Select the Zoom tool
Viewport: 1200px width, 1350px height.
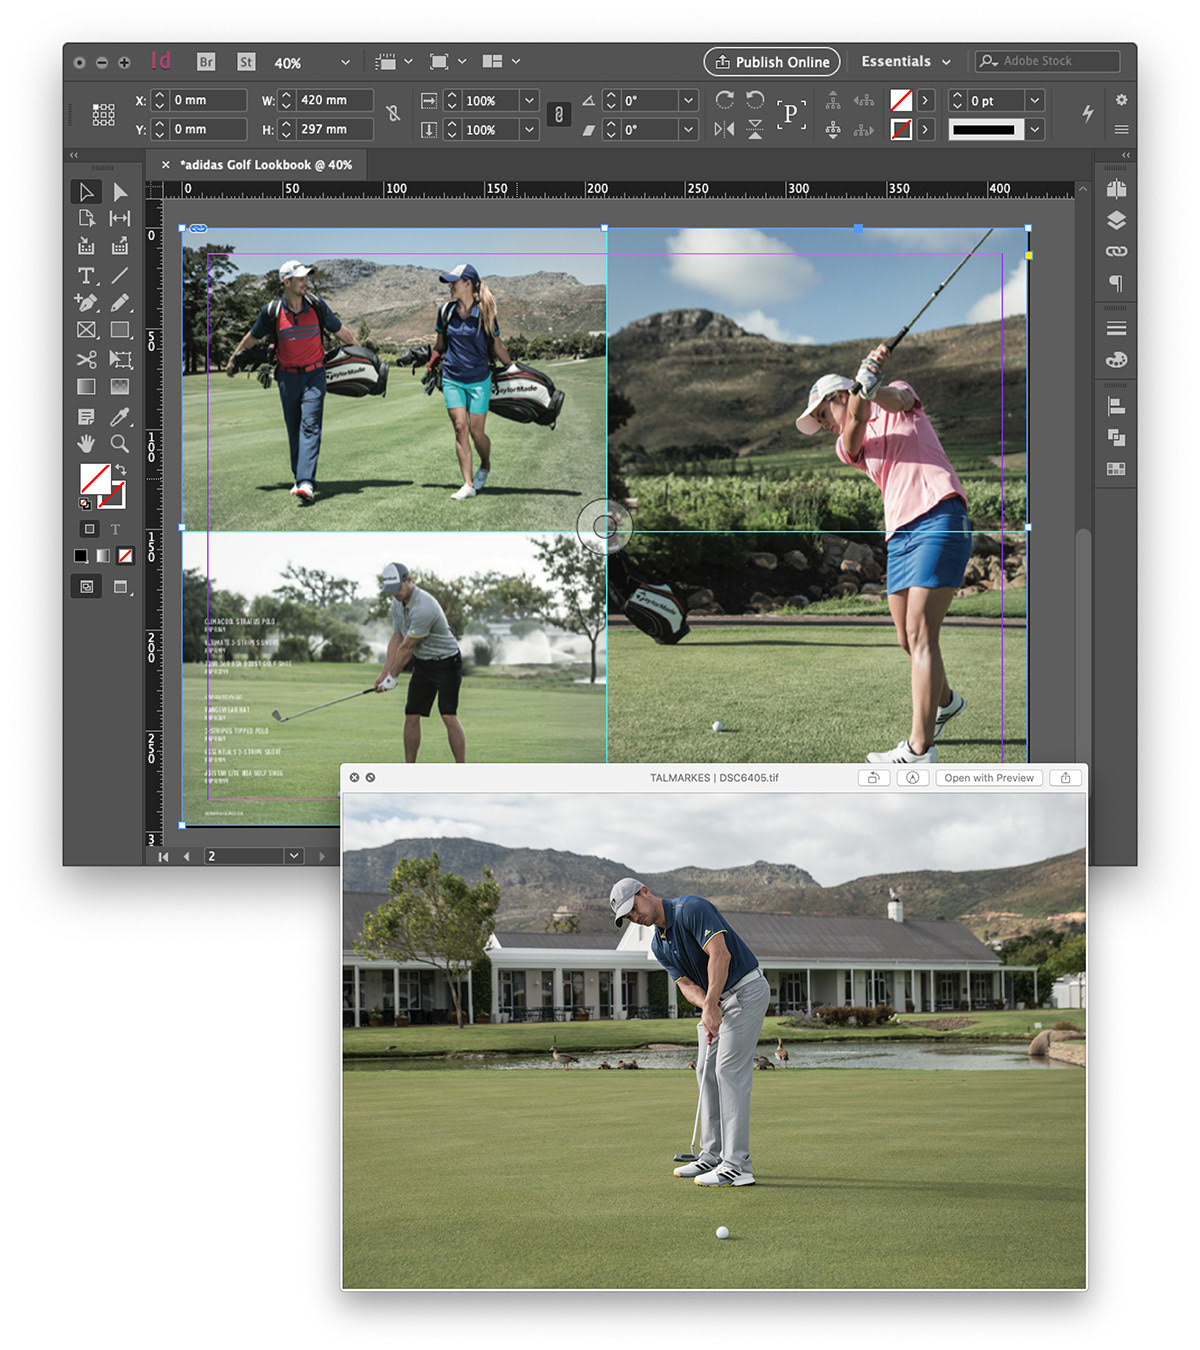(x=120, y=444)
